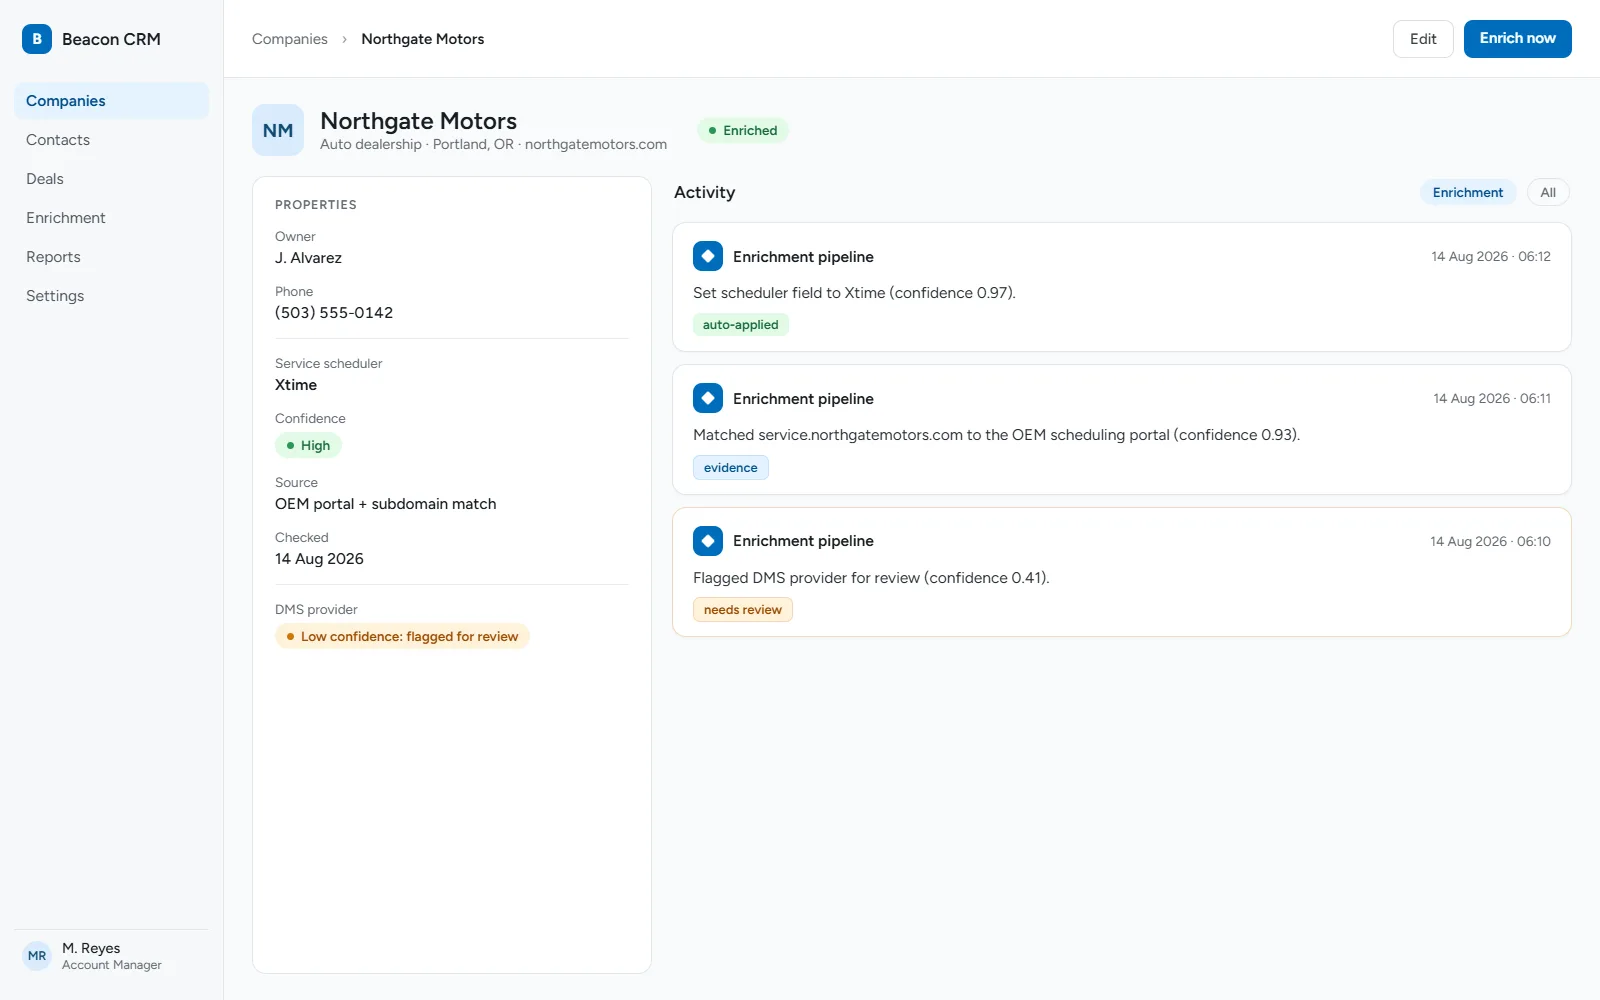The height and width of the screenshot is (1000, 1600).
Task: Click the Companies breadcrumb link
Action: pos(290,39)
